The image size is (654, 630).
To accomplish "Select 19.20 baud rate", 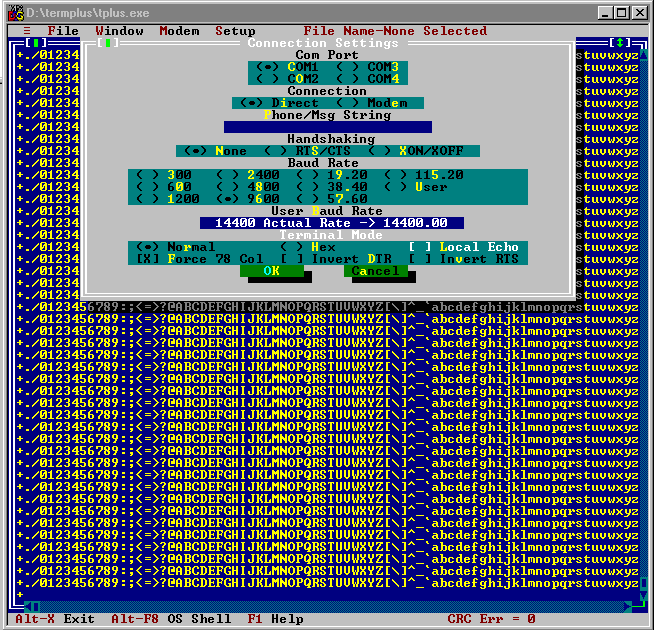I will click(332, 175).
